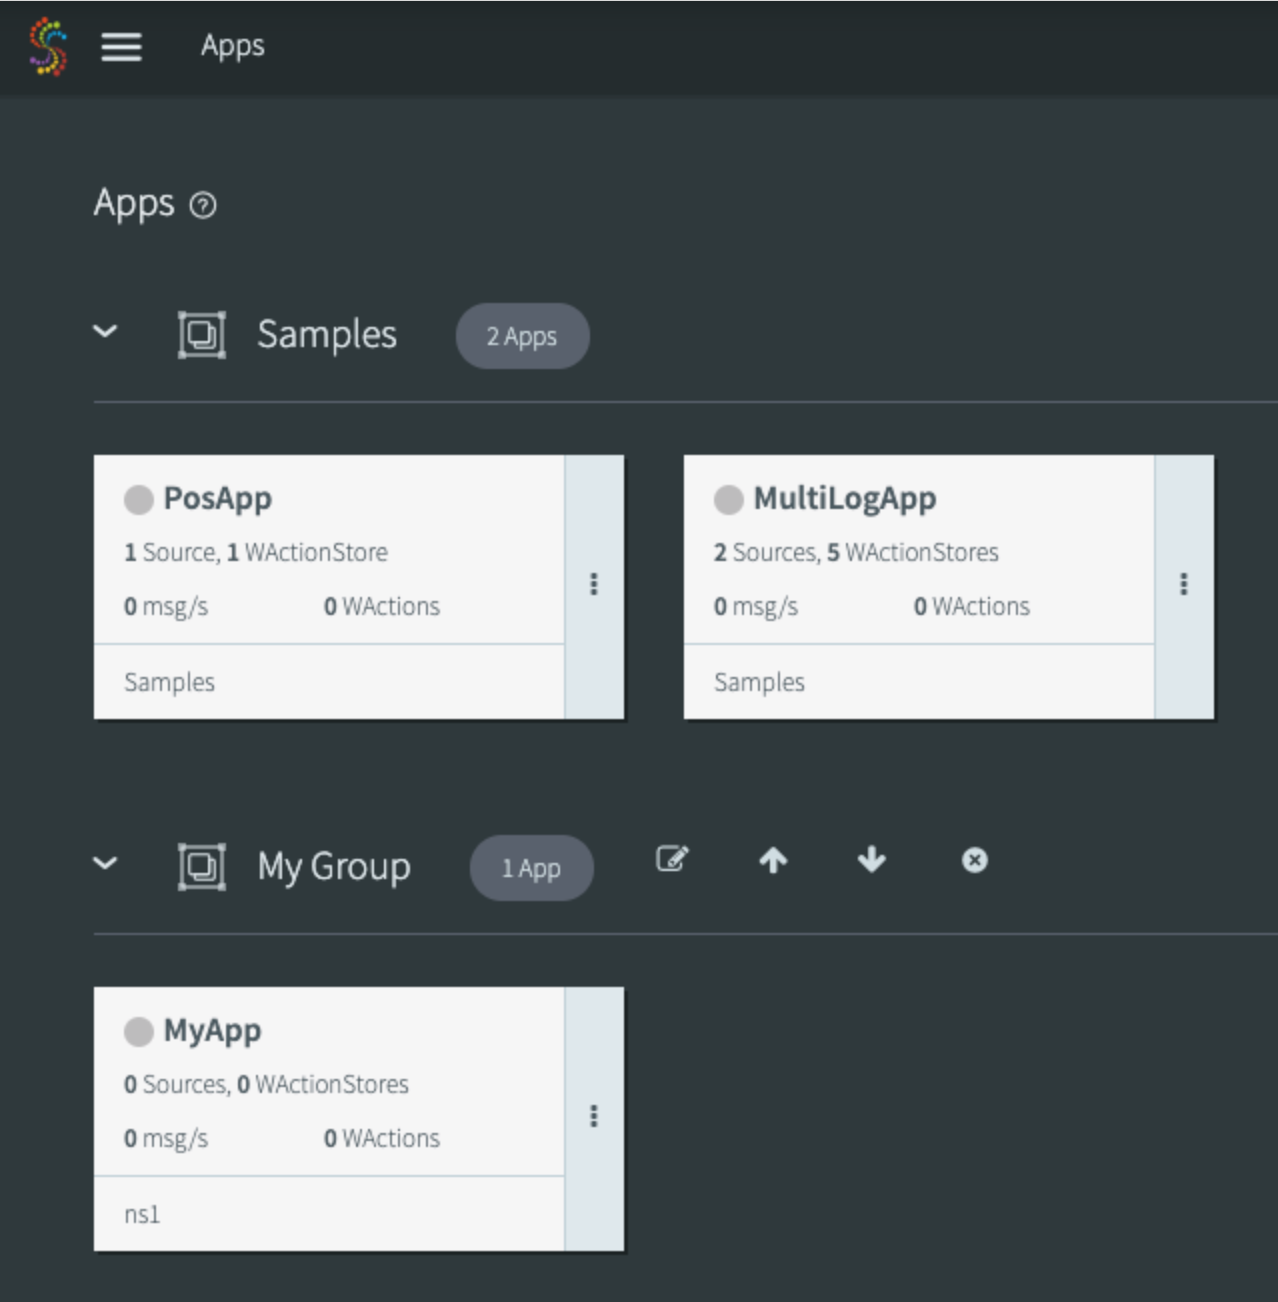Collapse the Samples group chevron
1278x1302 pixels.
coord(105,331)
